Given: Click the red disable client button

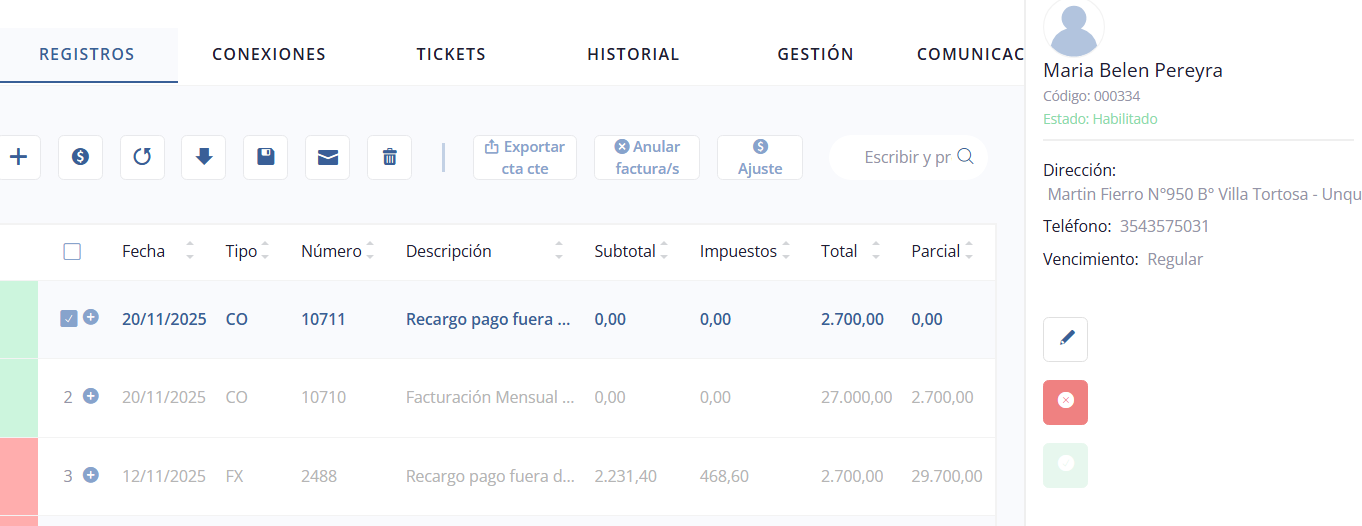Looking at the screenshot, I should [x=1065, y=402].
